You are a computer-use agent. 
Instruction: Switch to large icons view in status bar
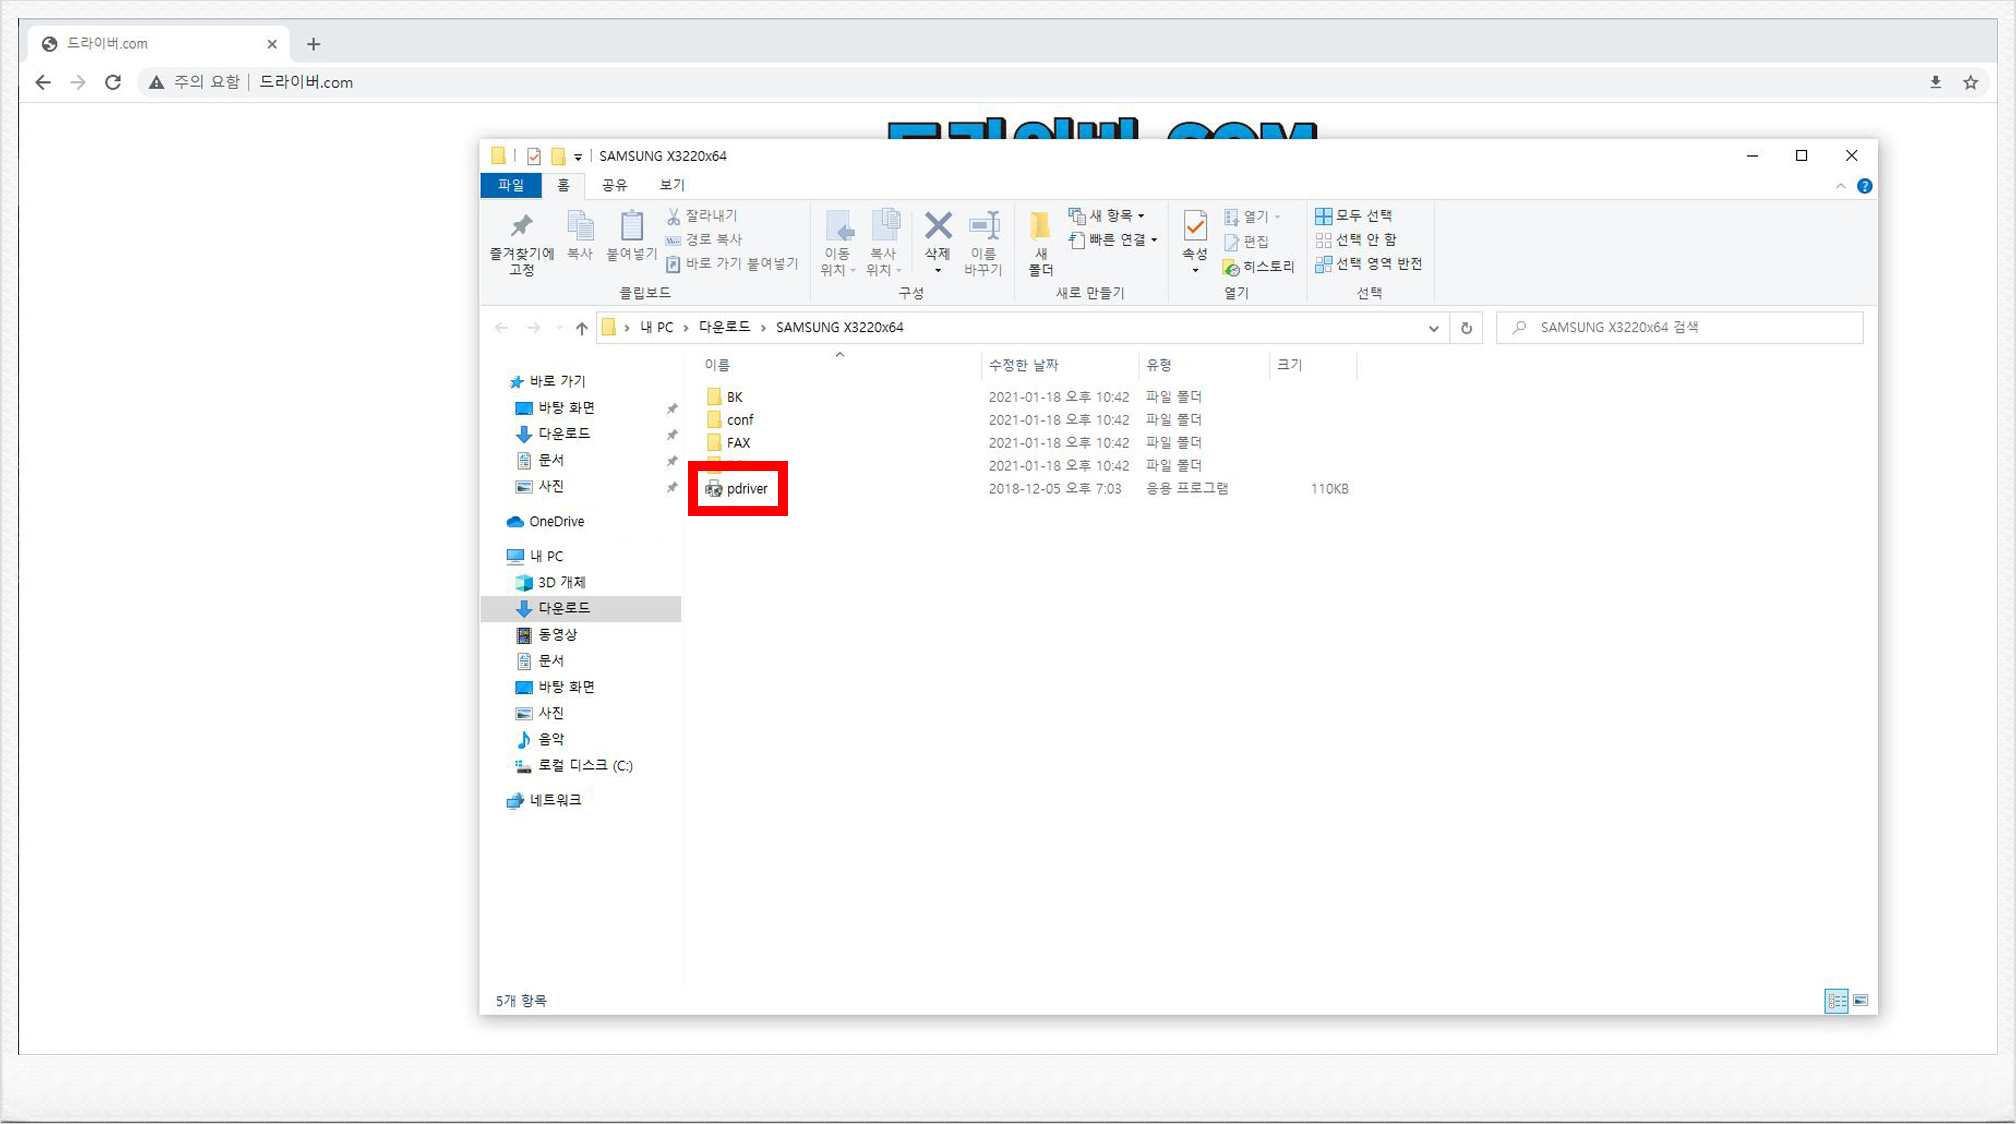[x=1860, y=1000]
